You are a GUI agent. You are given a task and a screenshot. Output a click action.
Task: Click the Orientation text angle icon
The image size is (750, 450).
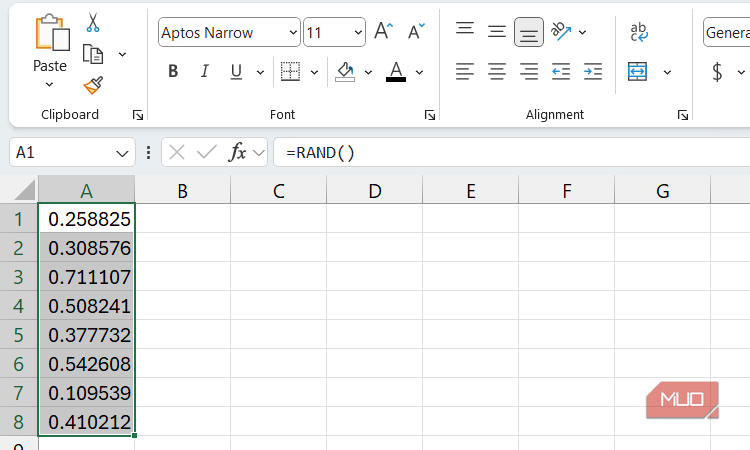561,32
